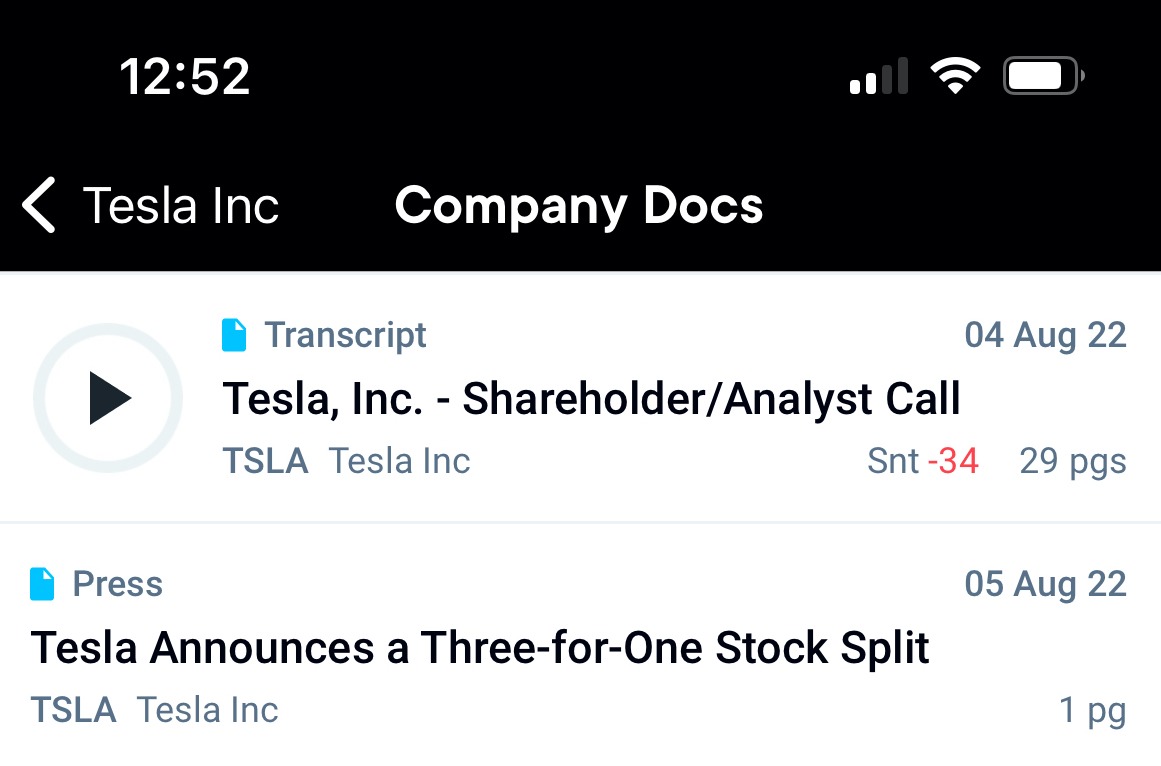Image resolution: width=1161 pixels, height=766 pixels.
Task: Click the Transcript label
Action: pyautogui.click(x=346, y=335)
